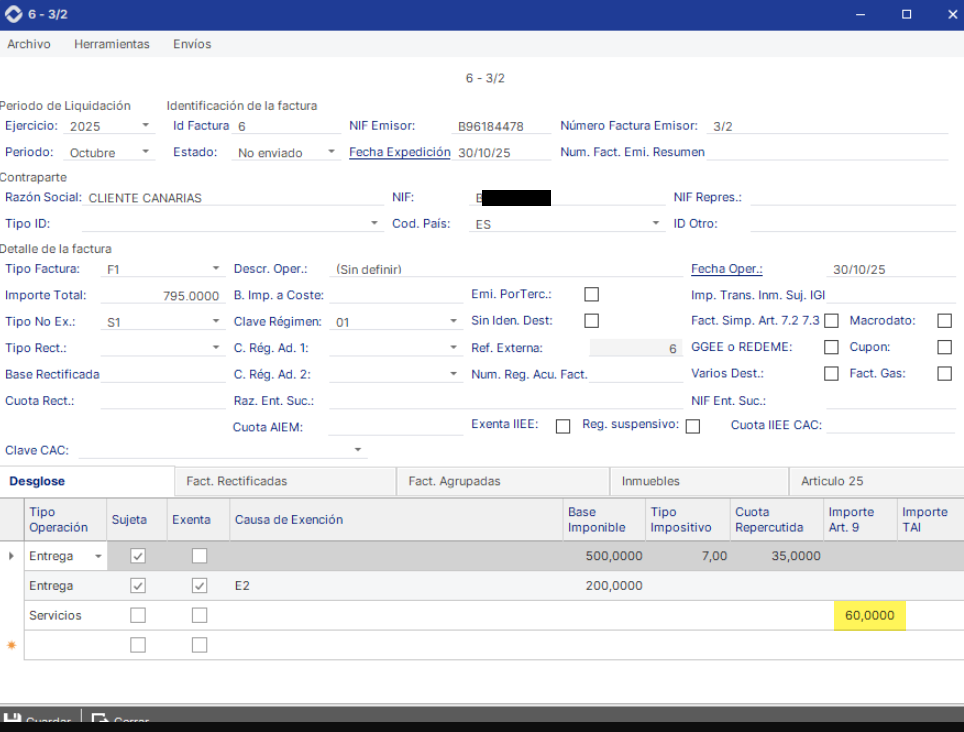Toggle the Reg. suspensivo checkbox
964x732 pixels.
pos(693,427)
